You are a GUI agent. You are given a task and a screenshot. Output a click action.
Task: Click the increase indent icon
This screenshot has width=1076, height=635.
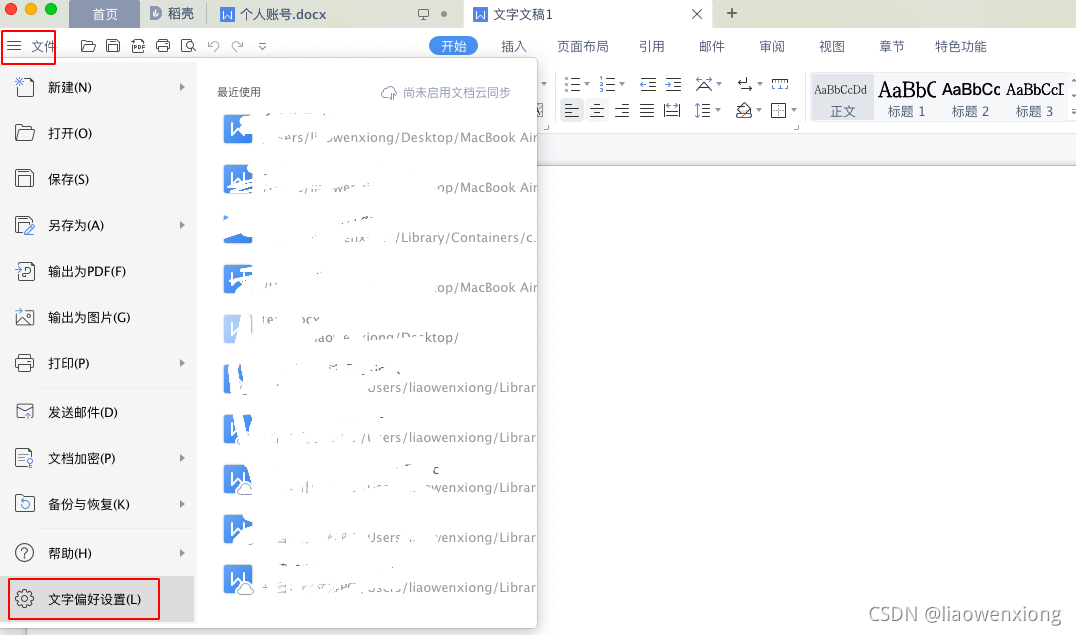pyautogui.click(x=672, y=85)
